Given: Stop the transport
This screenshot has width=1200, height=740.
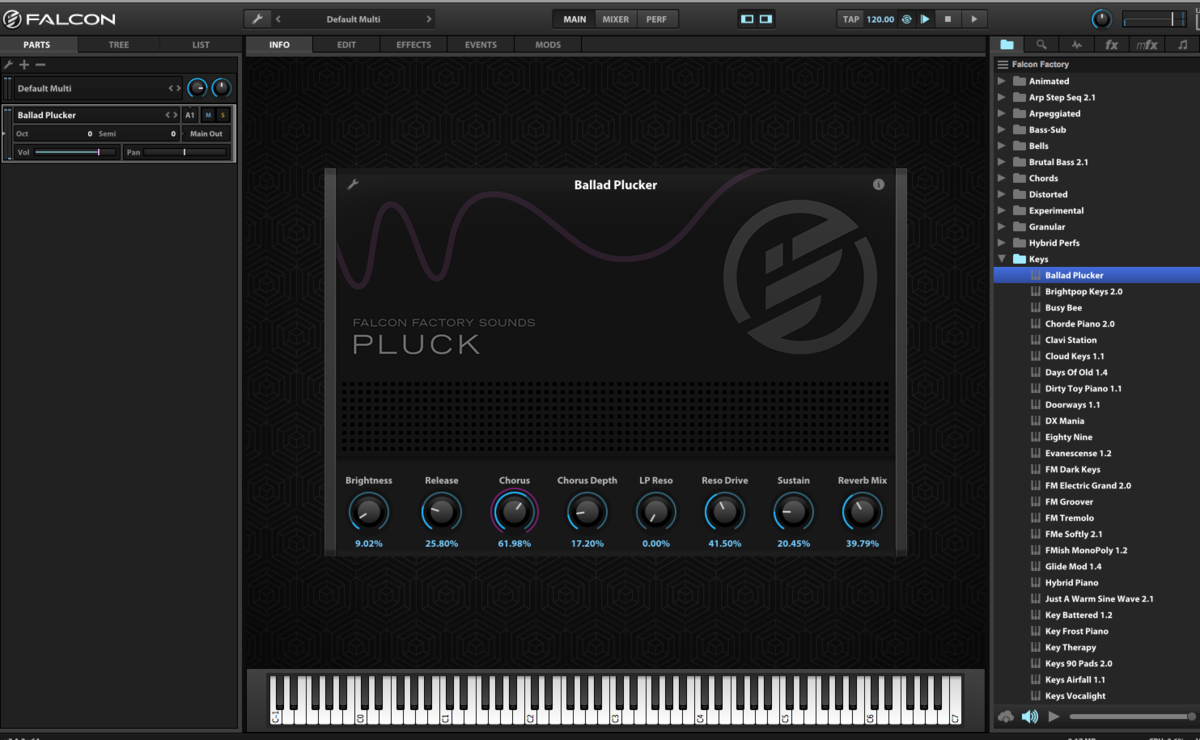Looking at the screenshot, I should [949, 19].
